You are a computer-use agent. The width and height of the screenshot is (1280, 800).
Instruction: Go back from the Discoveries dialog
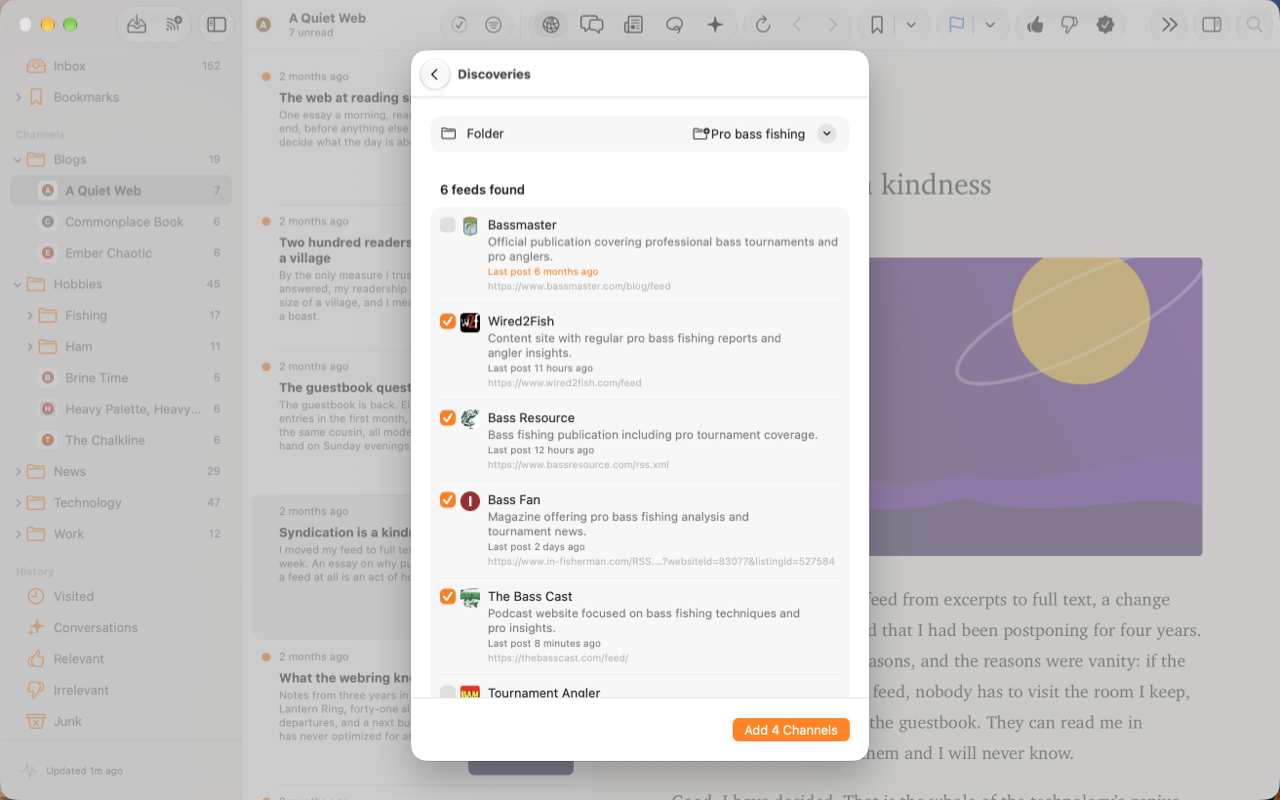click(x=435, y=75)
